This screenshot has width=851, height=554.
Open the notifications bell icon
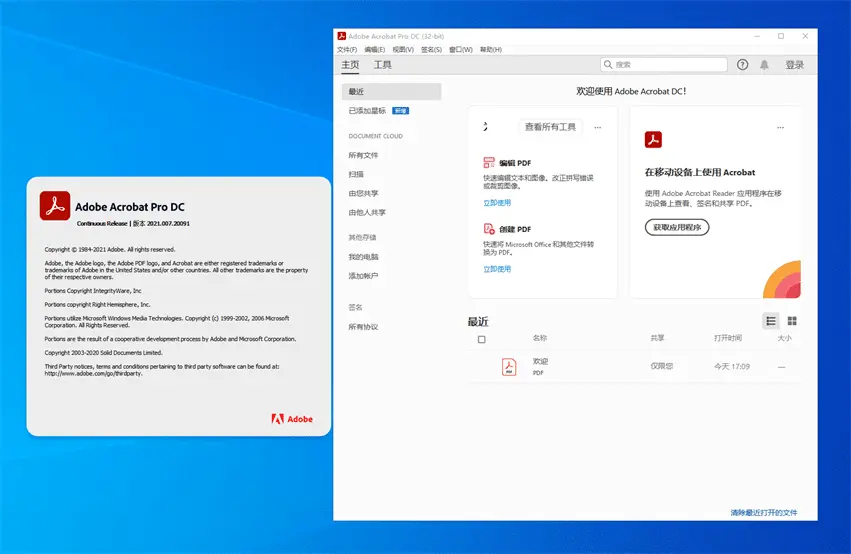coord(765,65)
